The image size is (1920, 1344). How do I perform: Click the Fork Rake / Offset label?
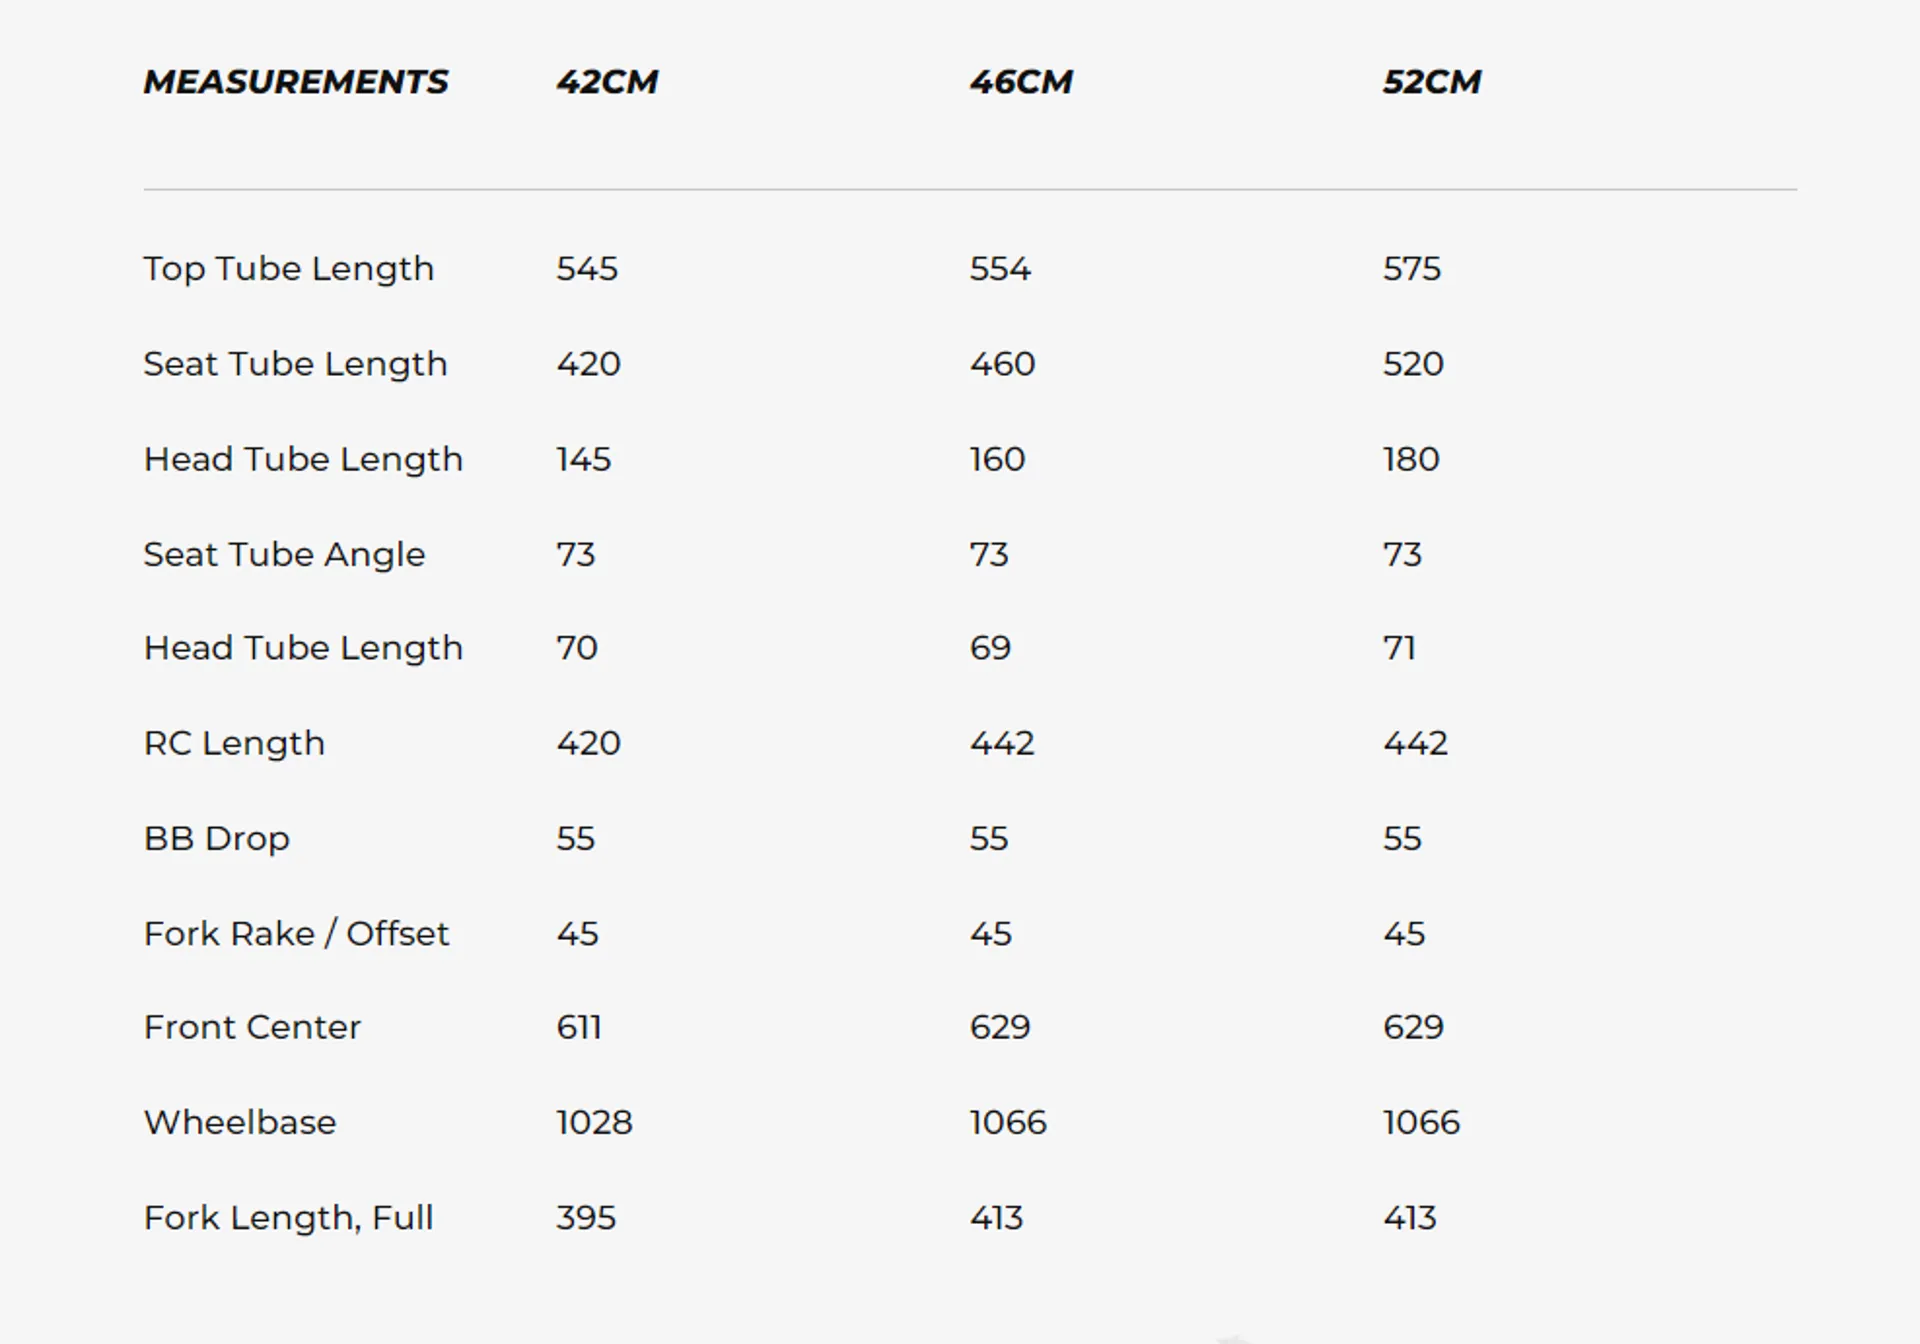tap(296, 934)
